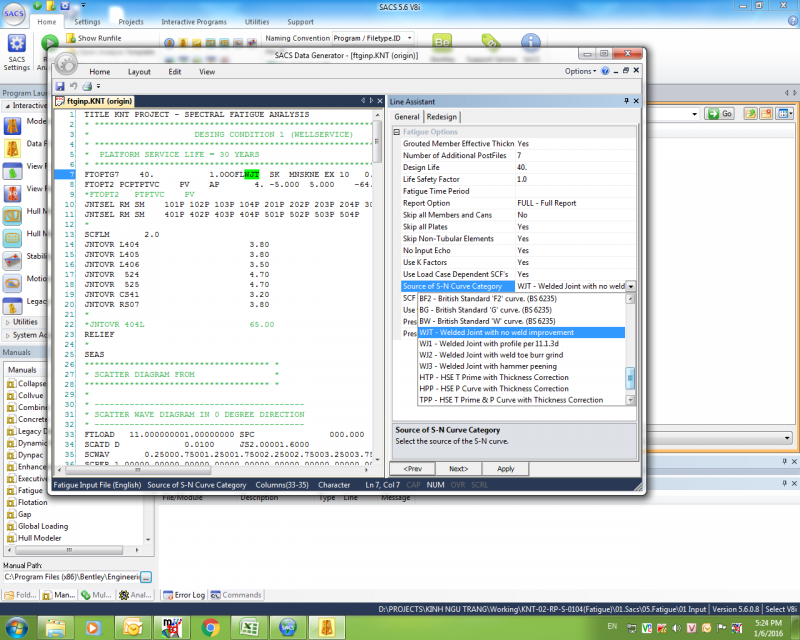Close the ftginp.KNT editor tab
800x640 pixels.
coord(380,101)
